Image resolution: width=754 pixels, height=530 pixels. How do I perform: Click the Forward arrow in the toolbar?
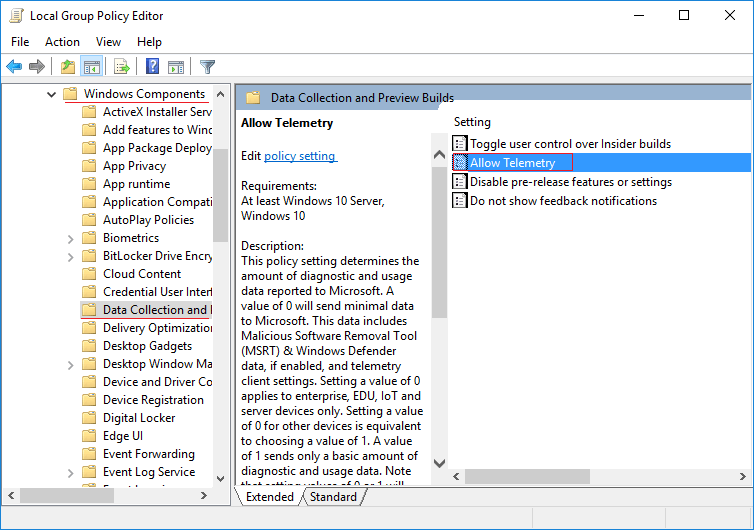pyautogui.click(x=37, y=67)
